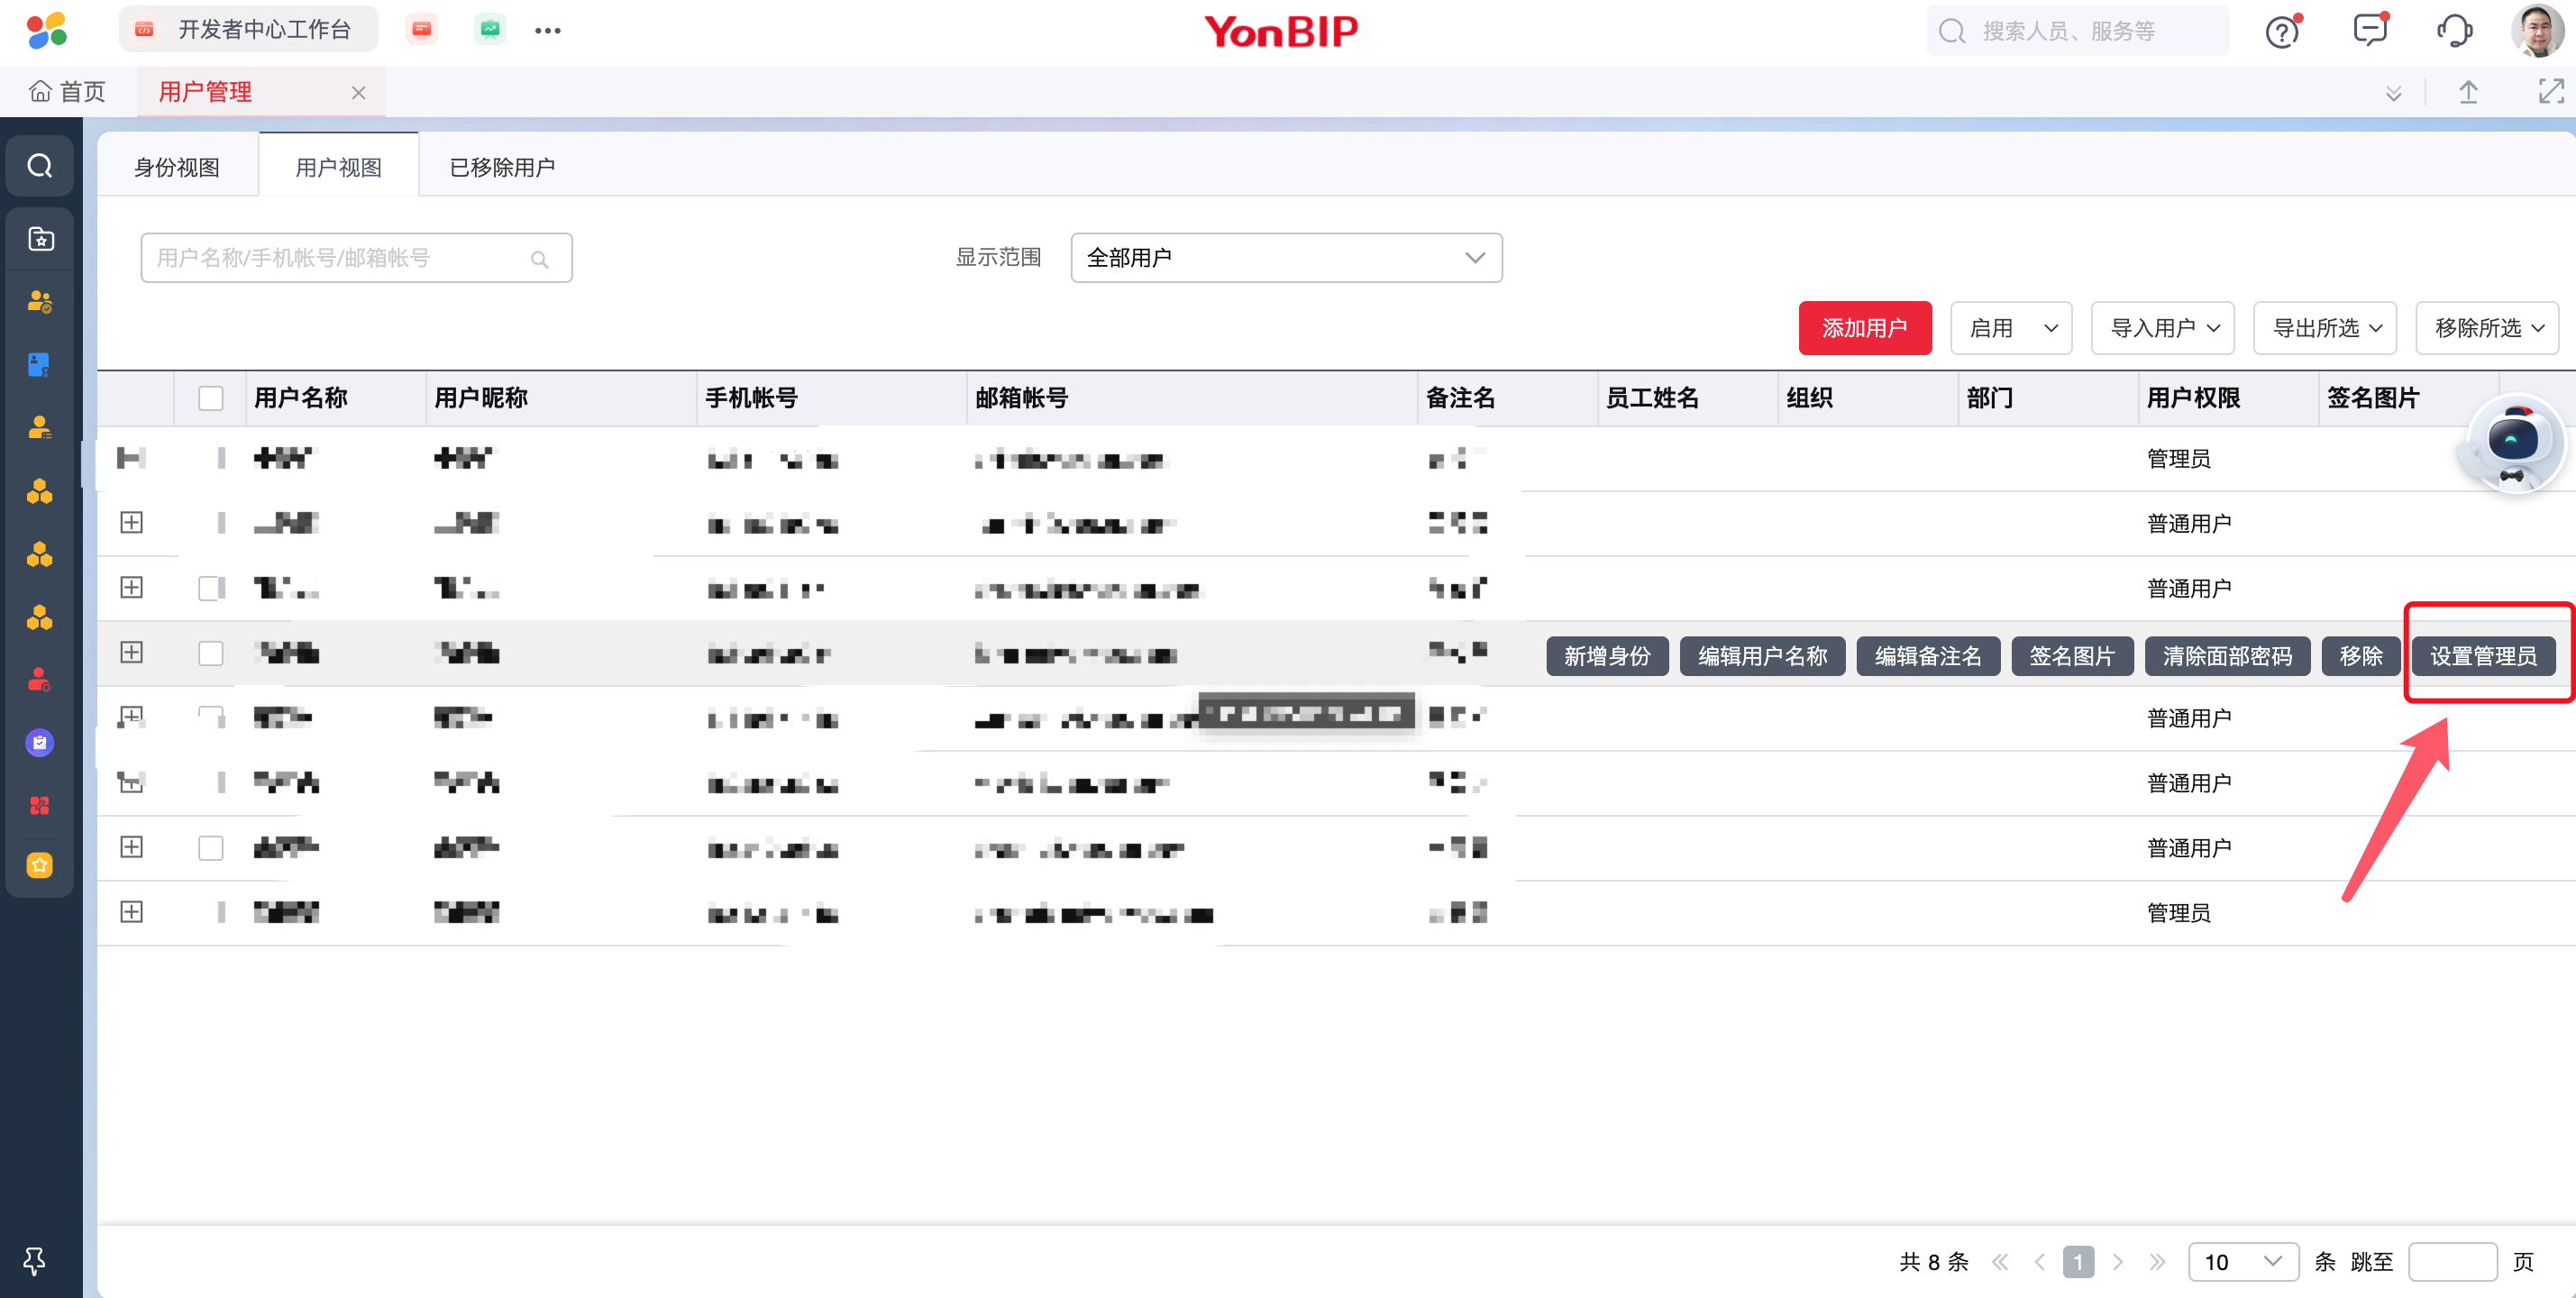Expand the 导入用户 dropdown
The width and height of the screenshot is (2576, 1298).
2162,328
